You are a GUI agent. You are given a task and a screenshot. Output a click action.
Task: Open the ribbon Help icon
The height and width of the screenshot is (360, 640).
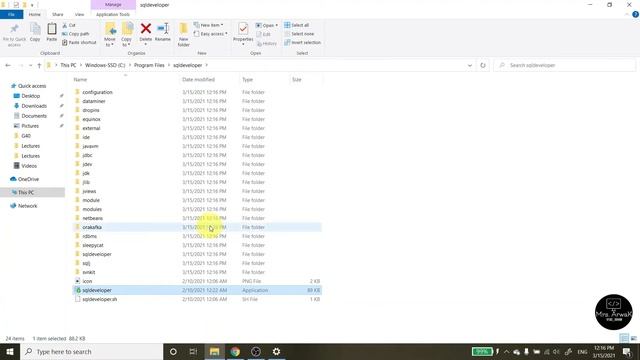click(635, 14)
